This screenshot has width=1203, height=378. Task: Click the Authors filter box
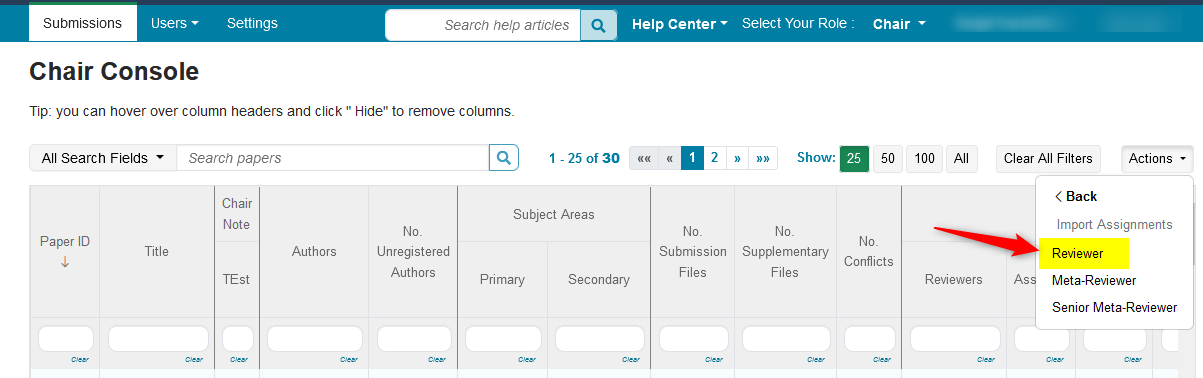click(314, 339)
